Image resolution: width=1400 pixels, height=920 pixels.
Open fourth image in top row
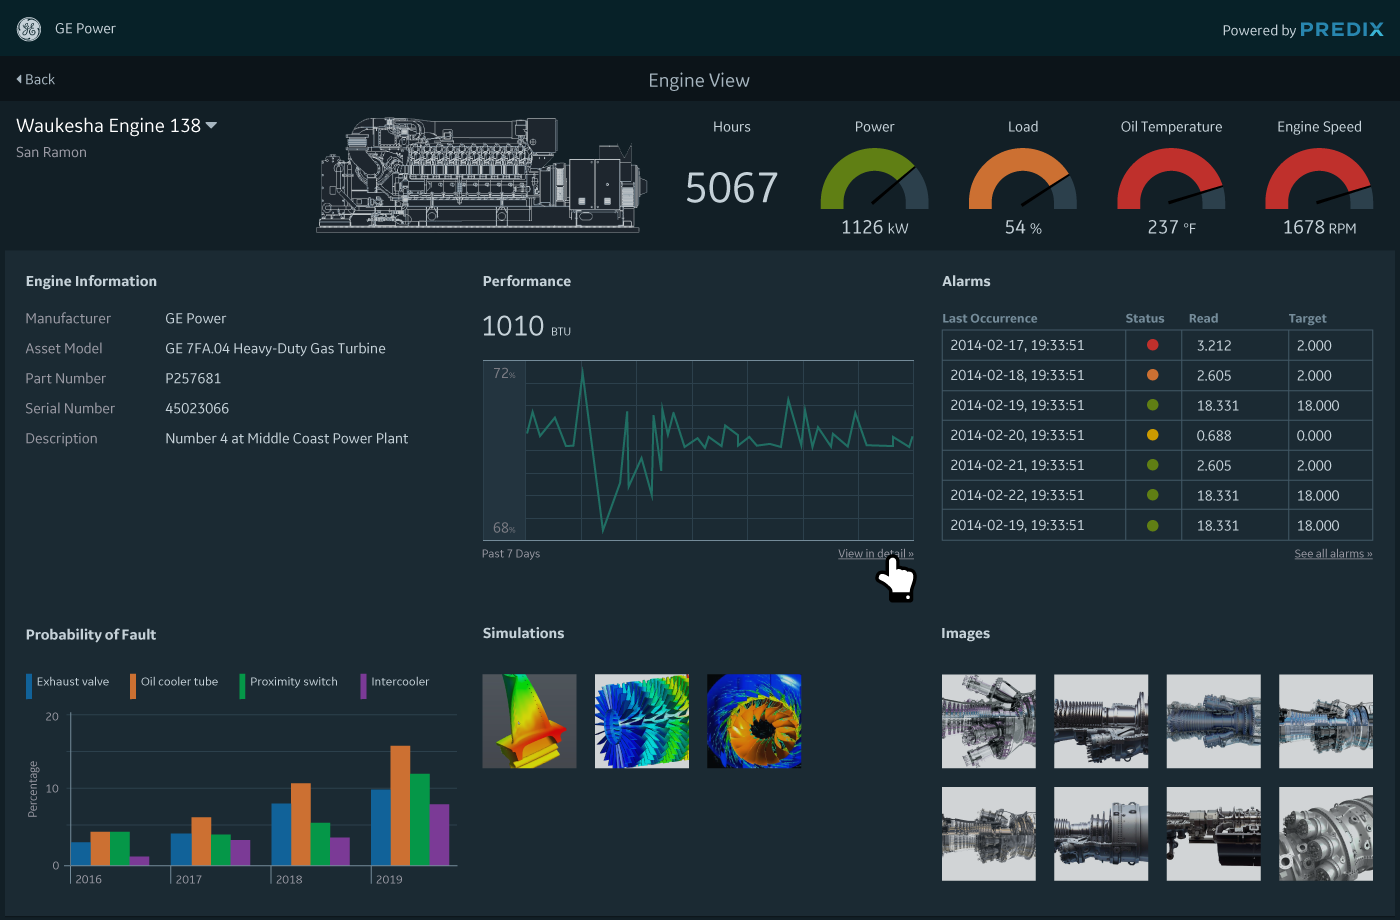tap(1326, 721)
